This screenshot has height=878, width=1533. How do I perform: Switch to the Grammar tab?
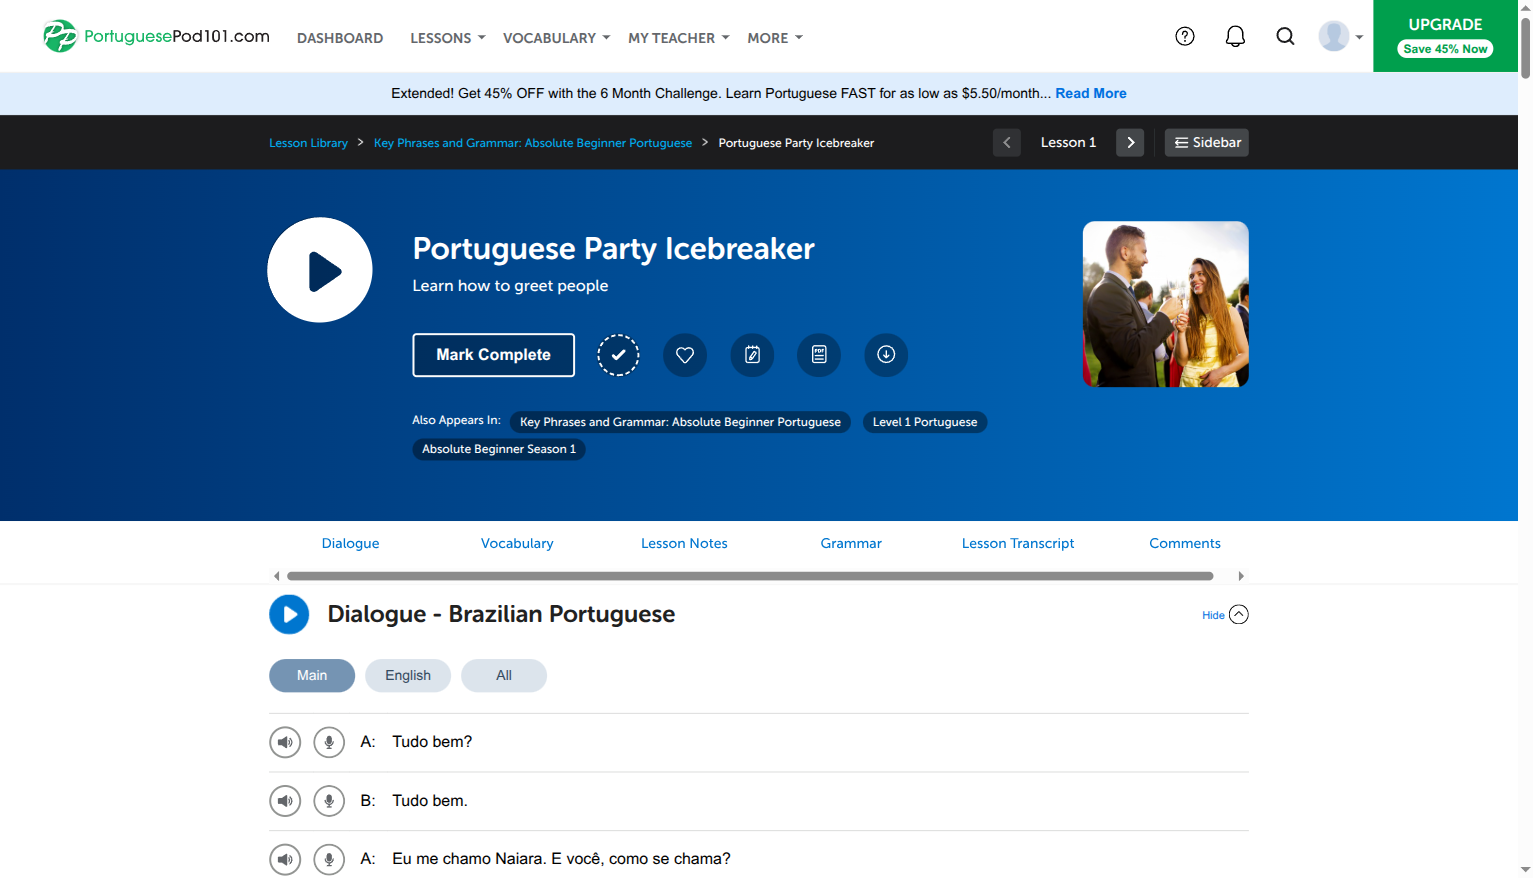(851, 543)
